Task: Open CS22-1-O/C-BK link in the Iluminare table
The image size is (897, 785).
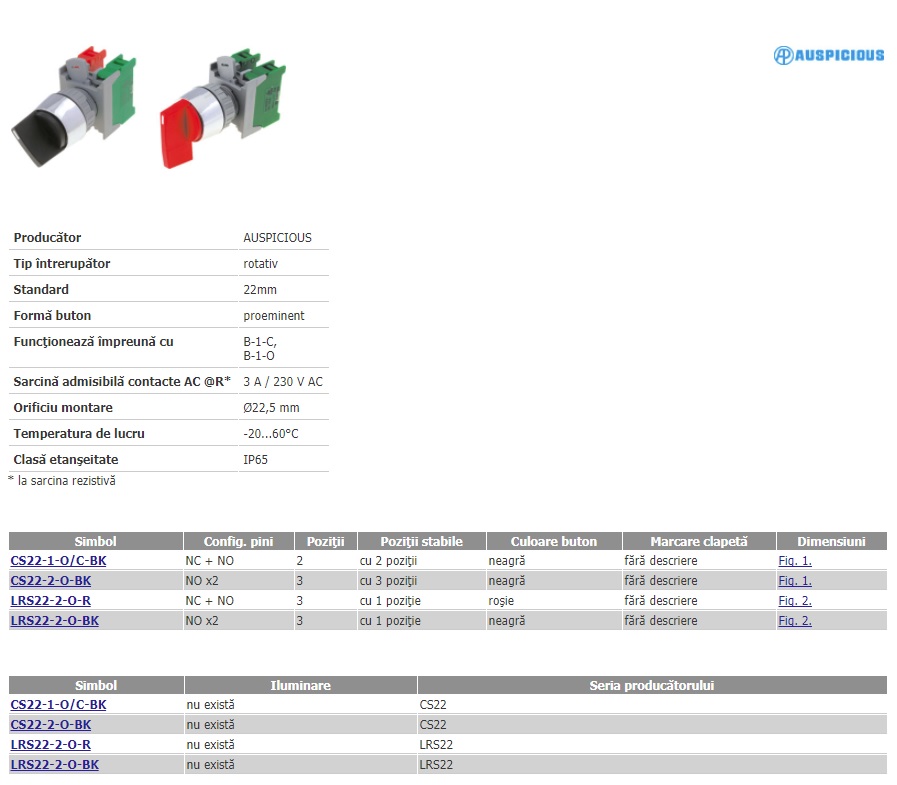Action: click(58, 705)
